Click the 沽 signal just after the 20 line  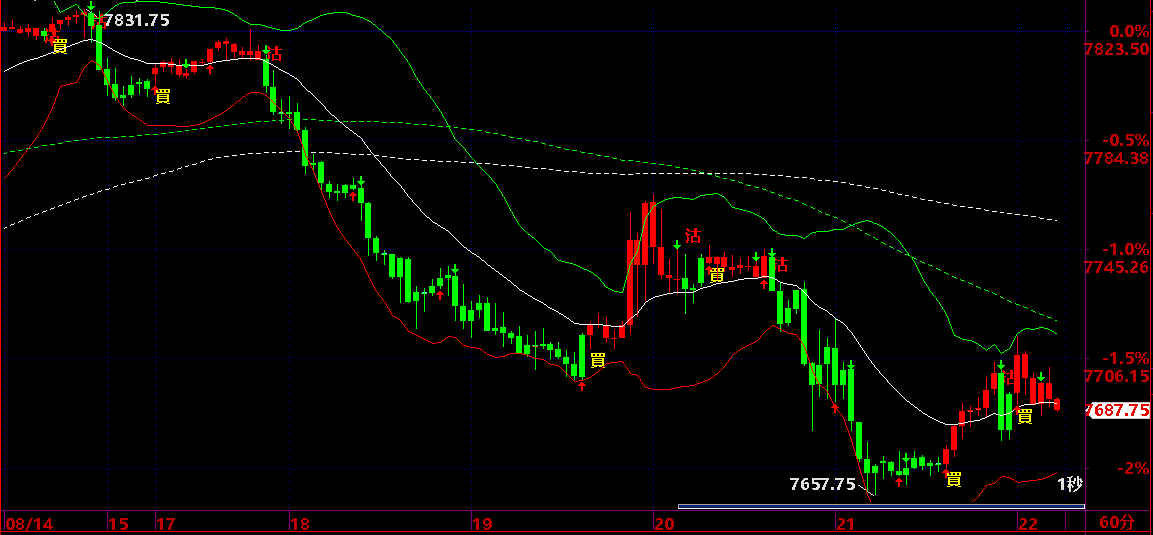point(693,236)
